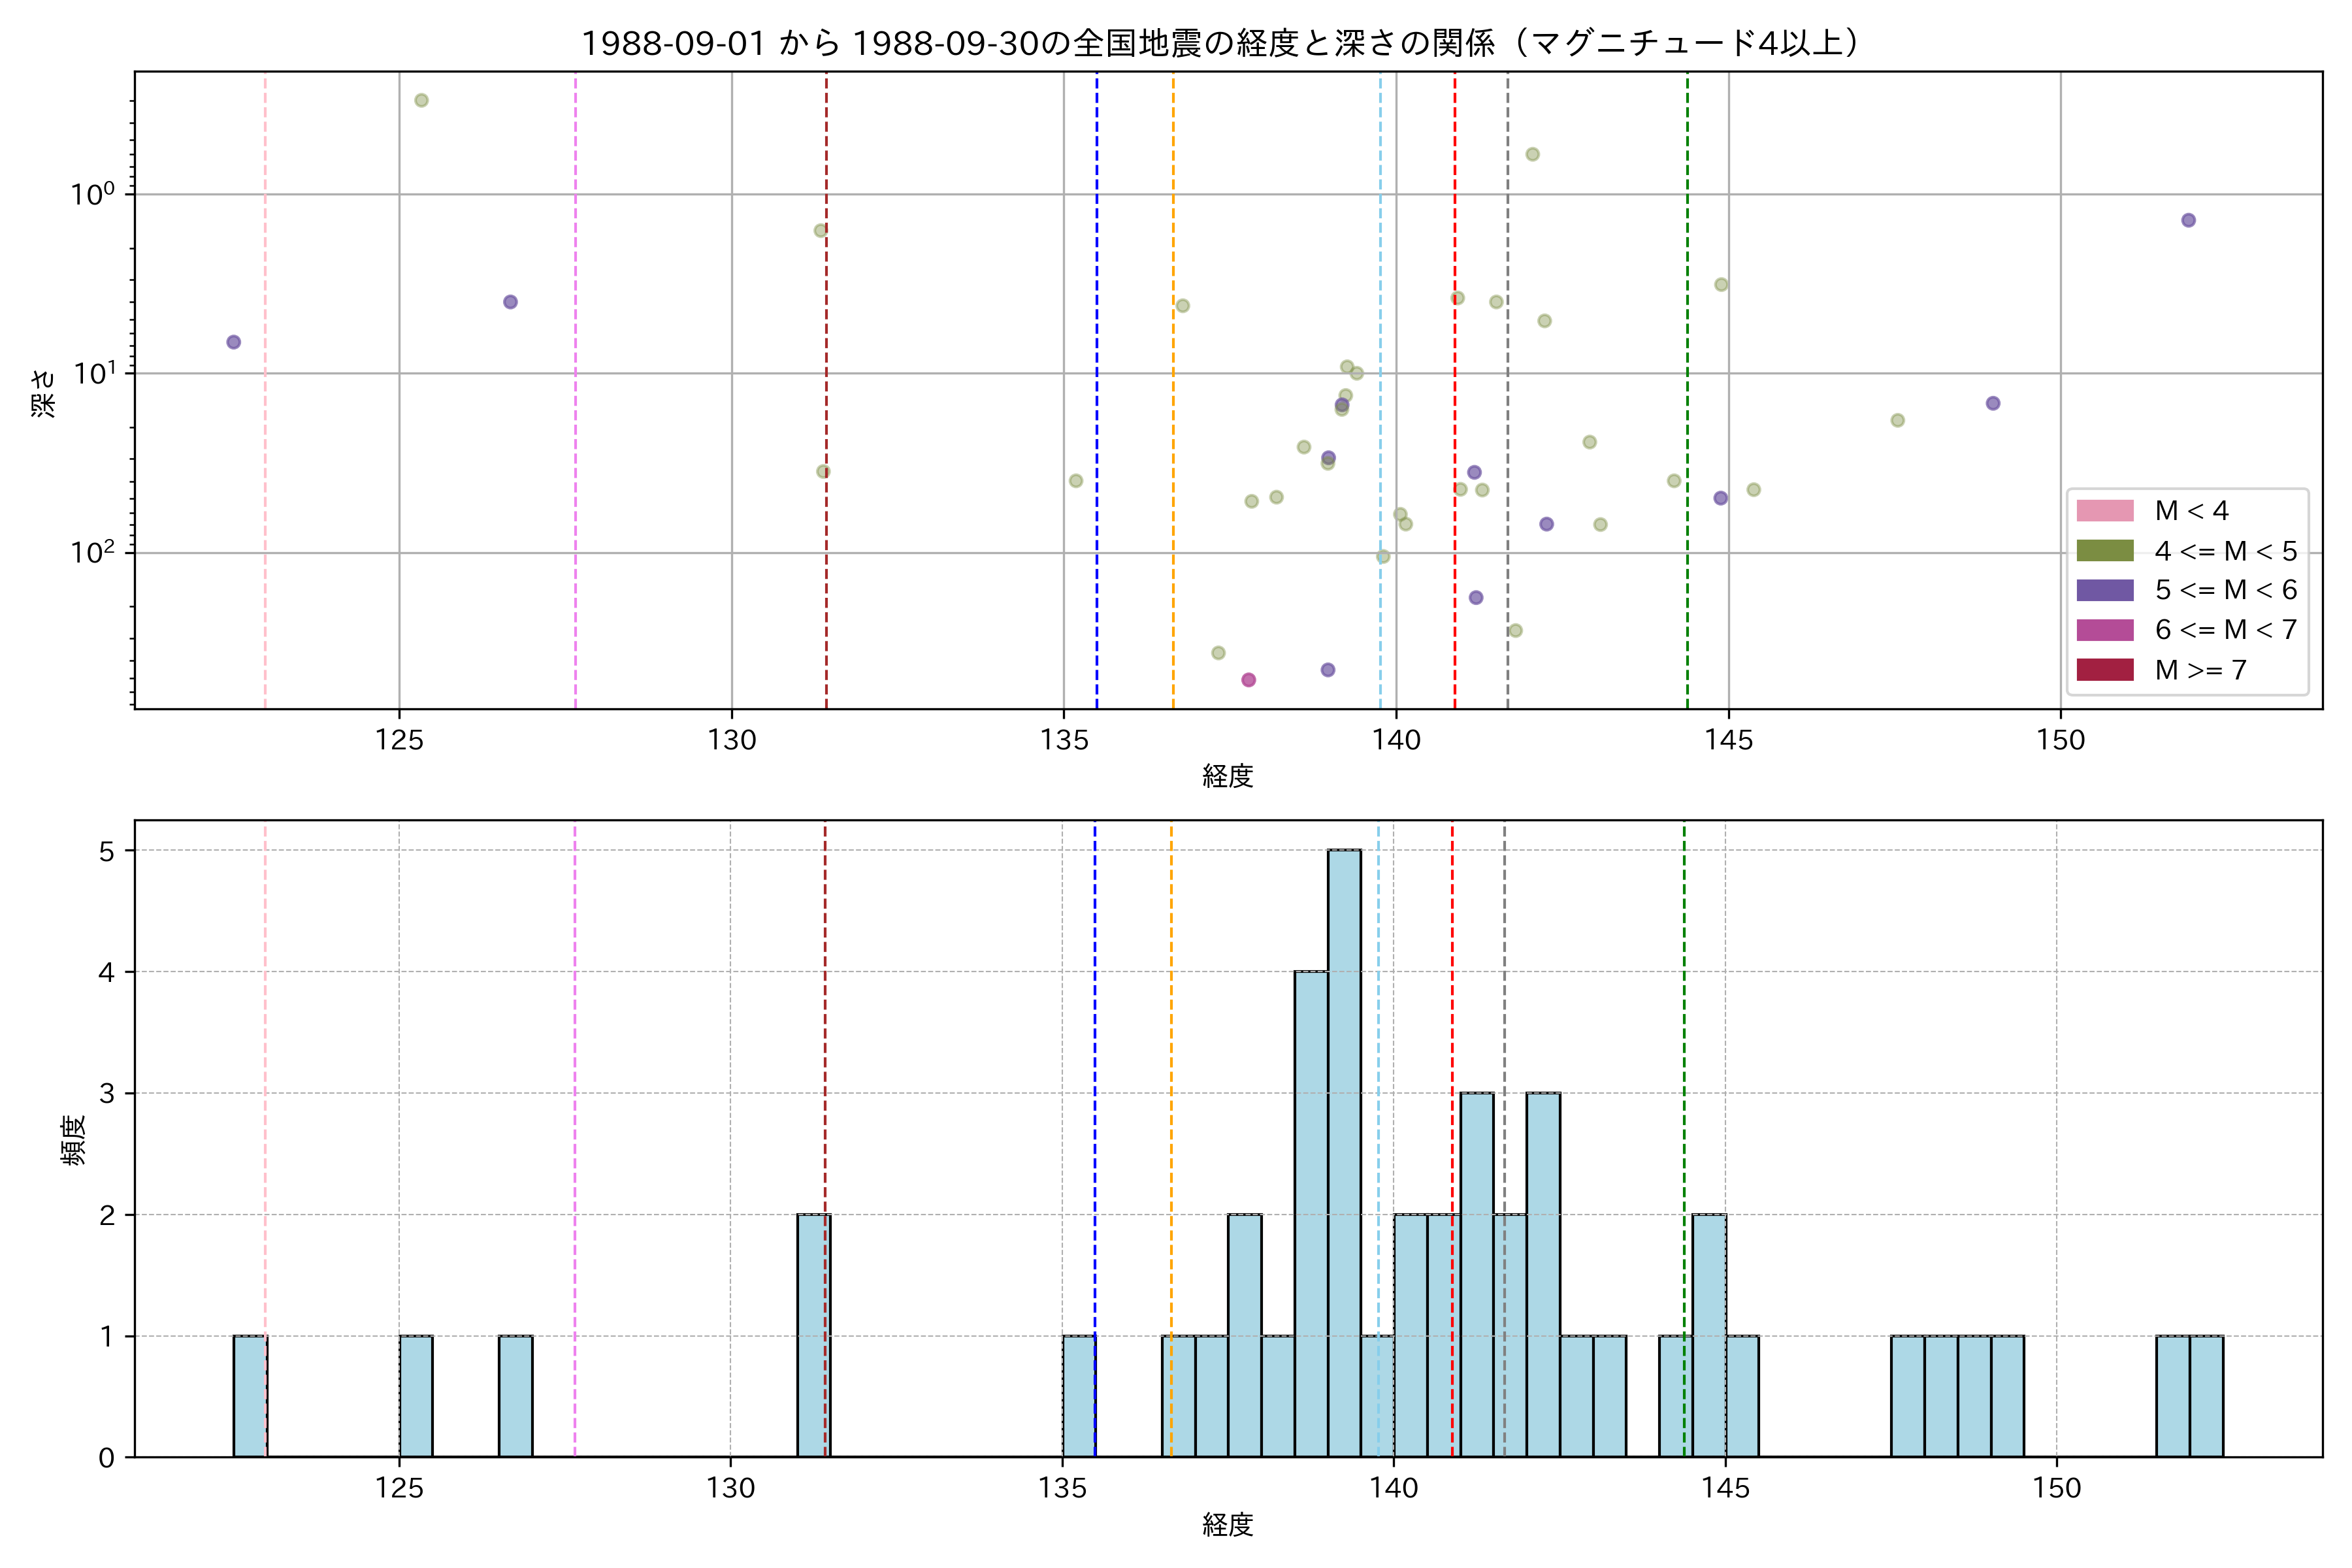2352x1568 pixels.
Task: Click the green '4 <= M < 5' legend swatch
Action: point(2104,551)
